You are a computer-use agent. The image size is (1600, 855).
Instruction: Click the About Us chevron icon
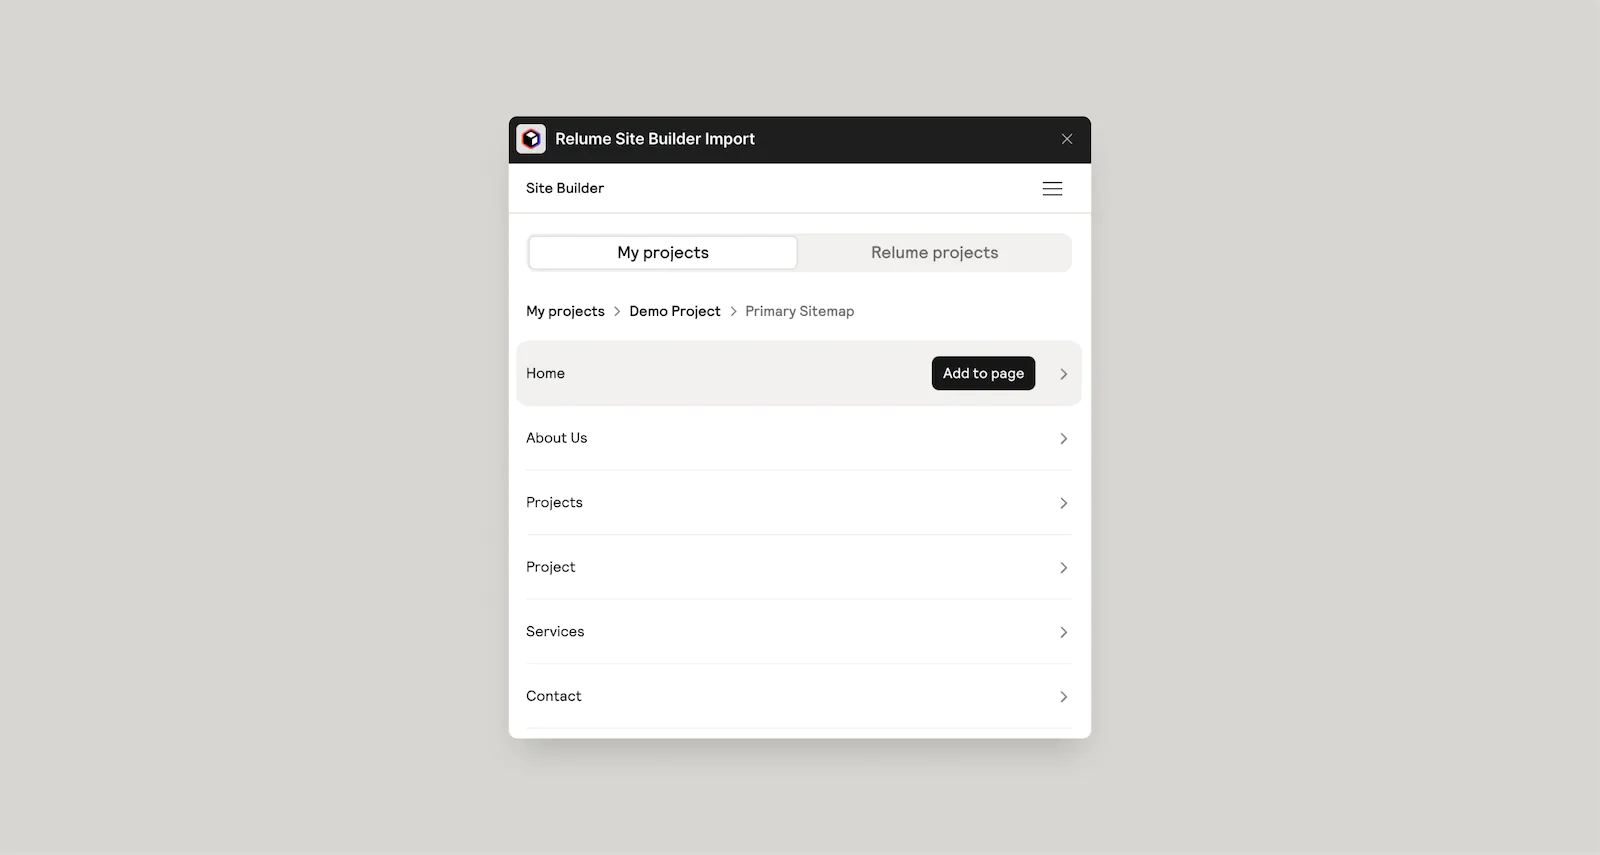(1063, 438)
